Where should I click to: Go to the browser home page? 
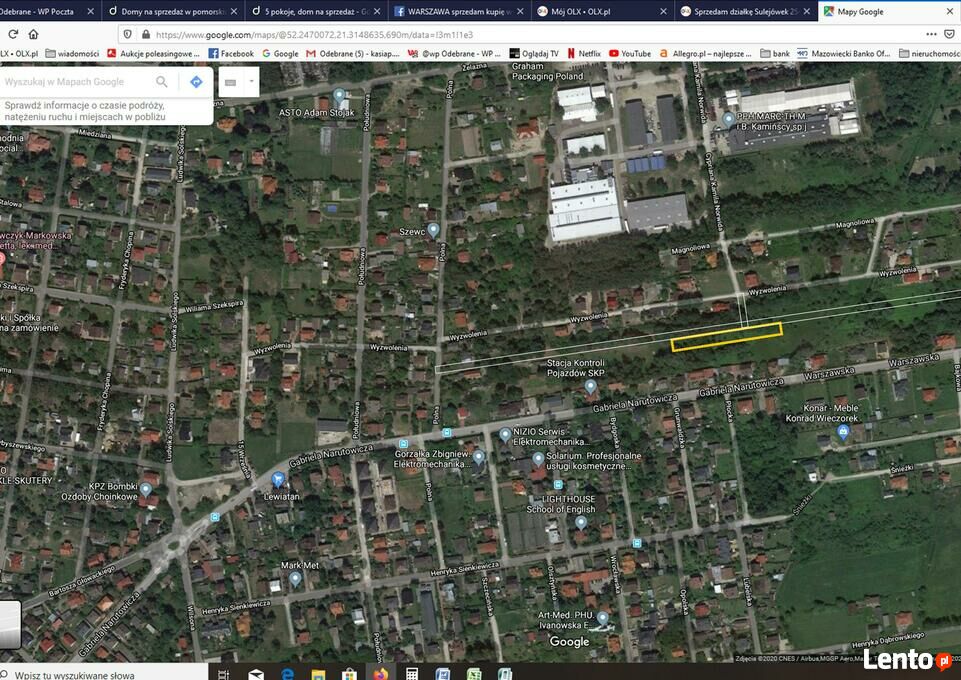tap(34, 34)
